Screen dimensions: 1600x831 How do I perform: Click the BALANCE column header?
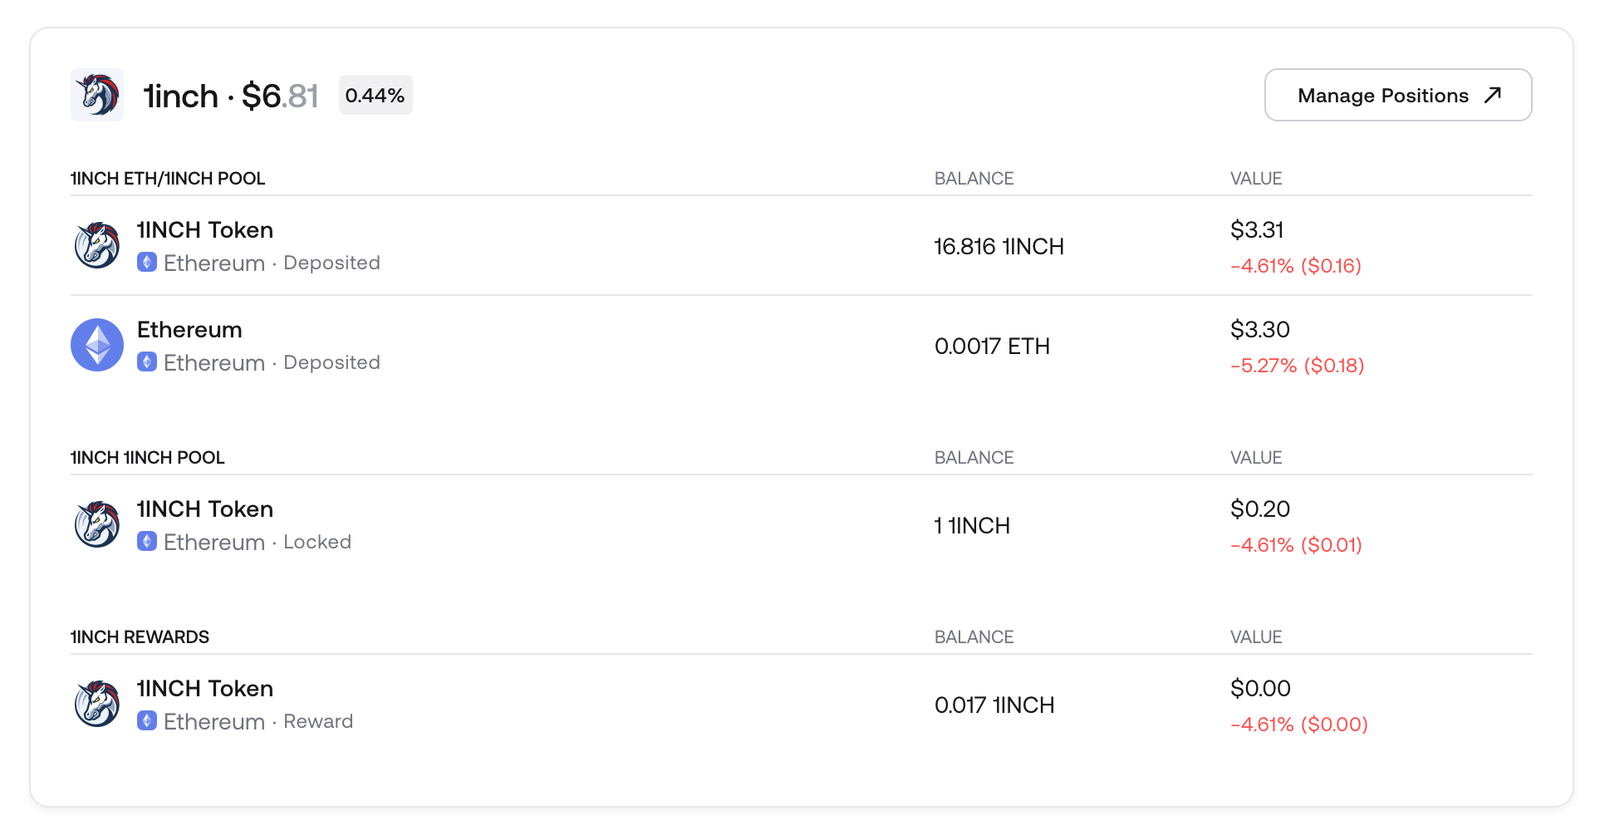tap(974, 178)
